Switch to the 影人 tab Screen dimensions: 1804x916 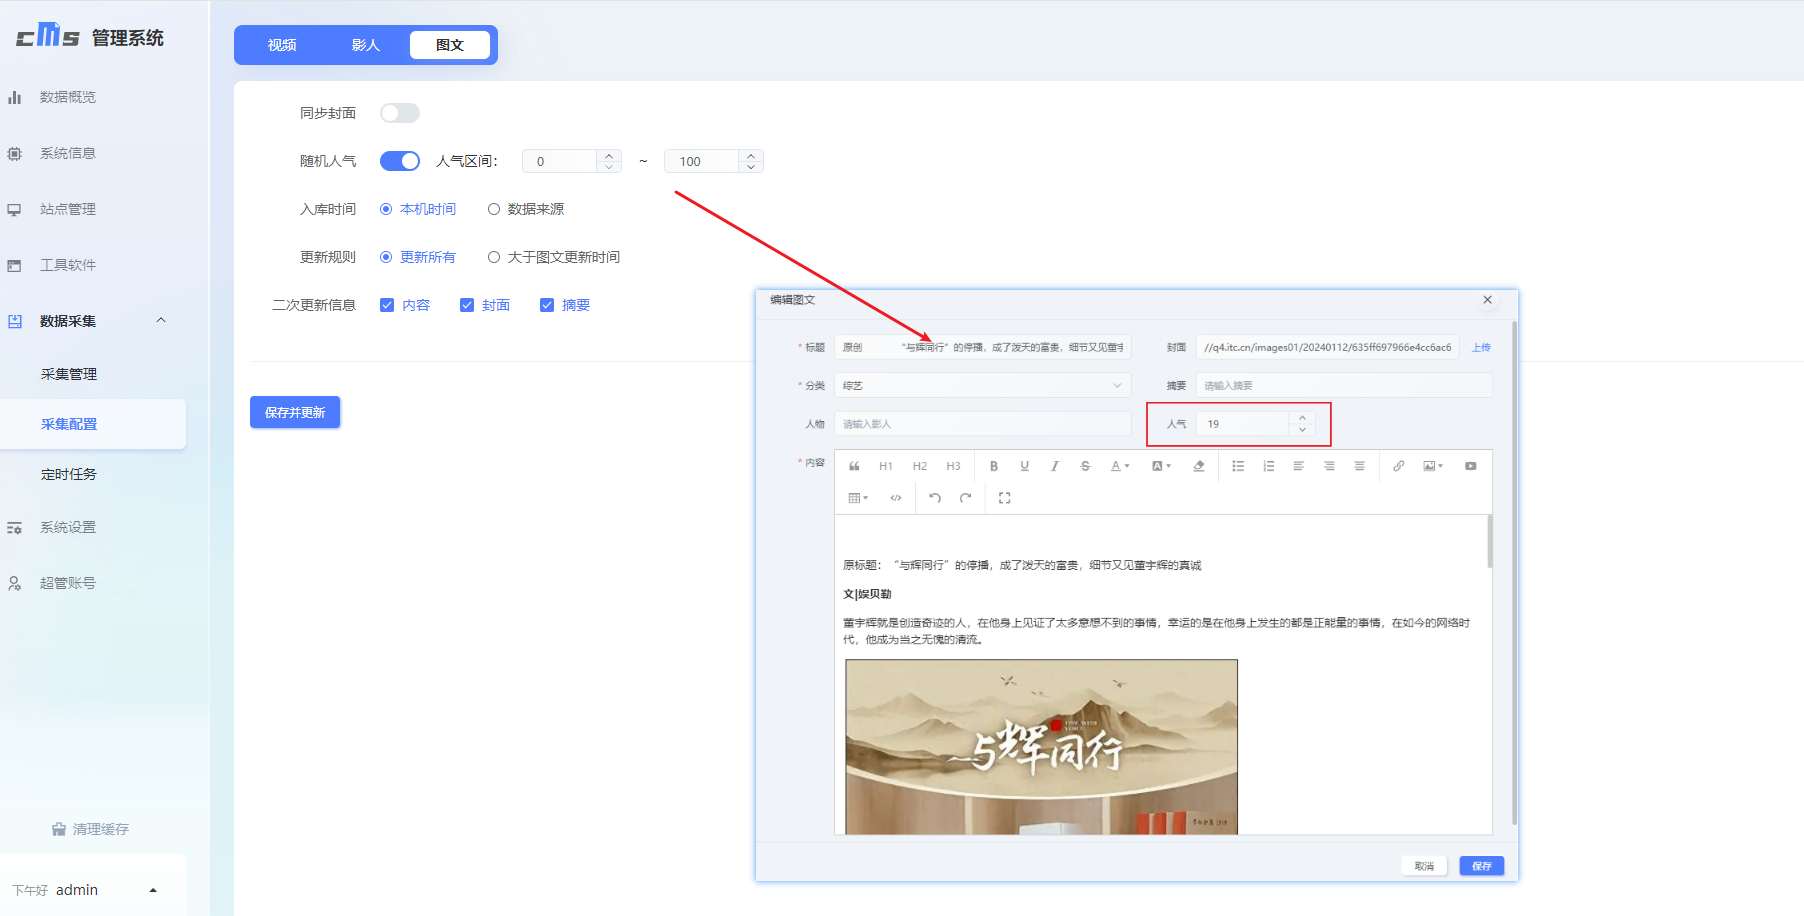[366, 45]
